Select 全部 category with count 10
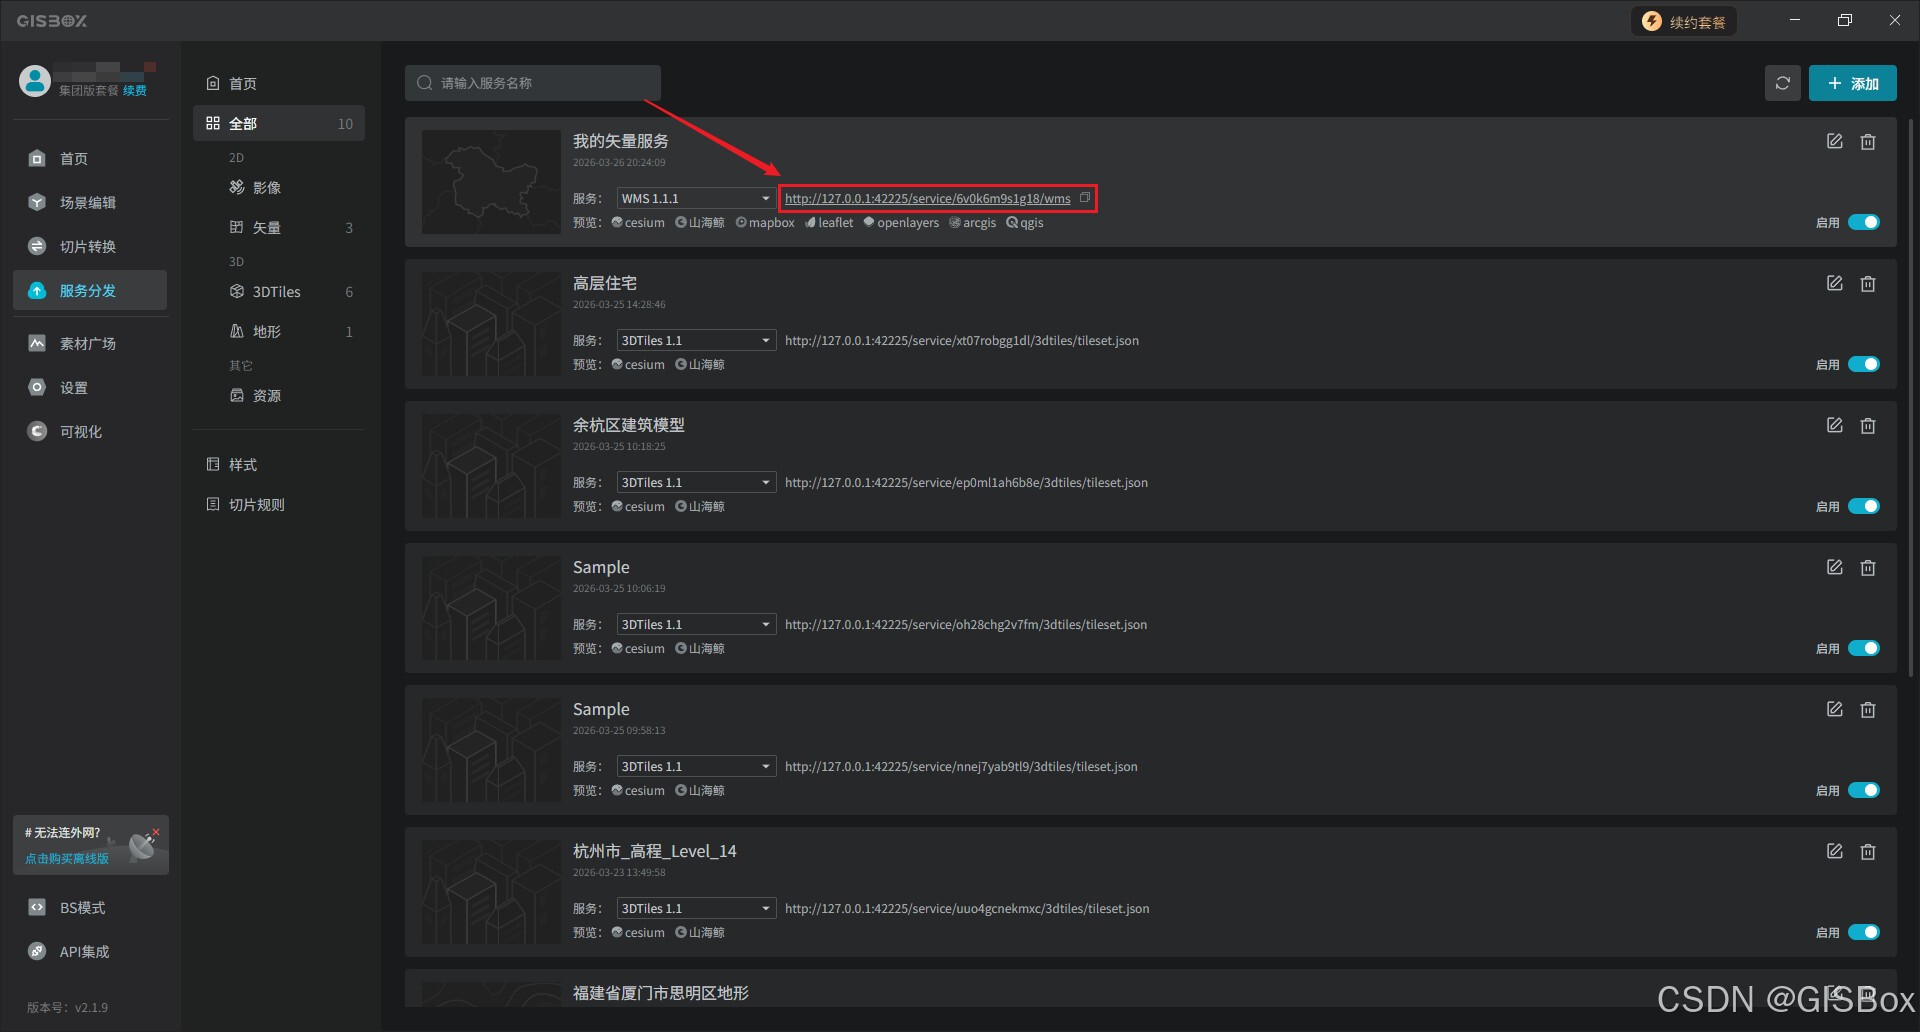Screen dimensions: 1920x1032 279,123
